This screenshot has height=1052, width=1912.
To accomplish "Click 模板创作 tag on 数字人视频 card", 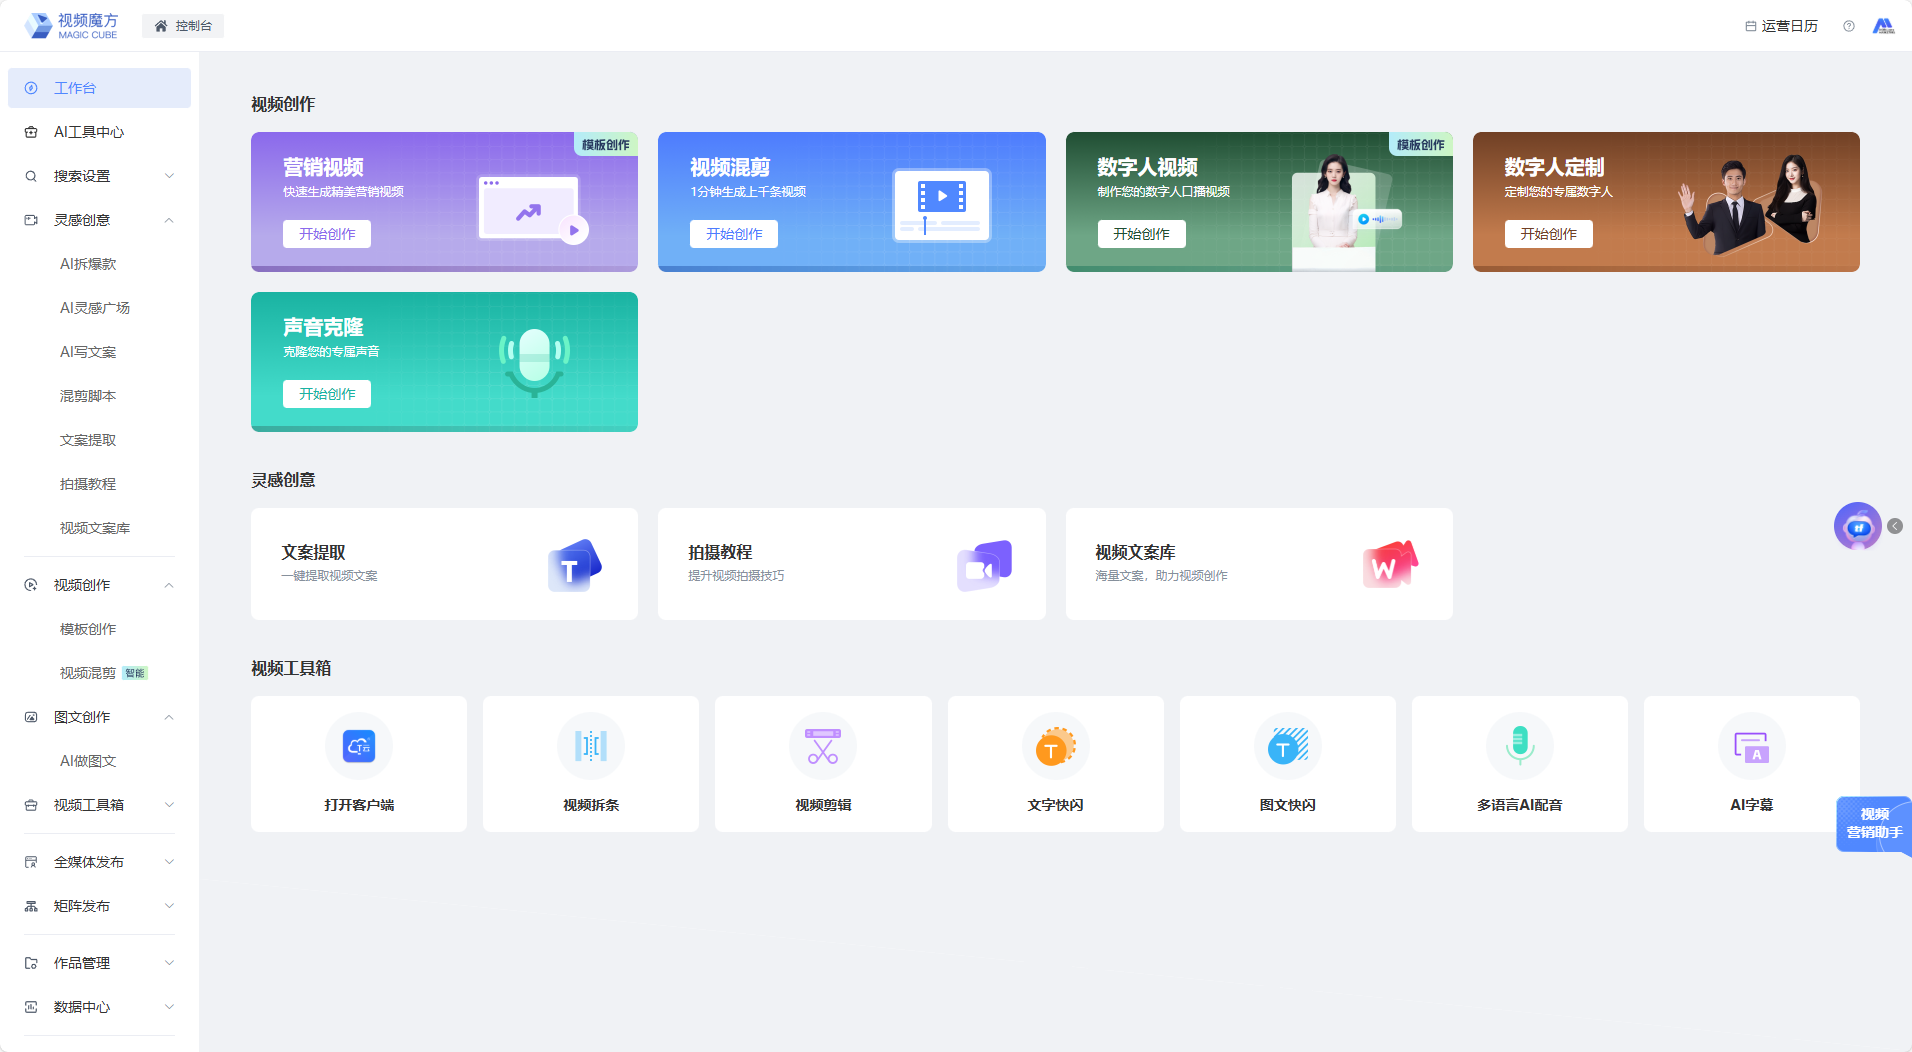I will tap(1420, 144).
